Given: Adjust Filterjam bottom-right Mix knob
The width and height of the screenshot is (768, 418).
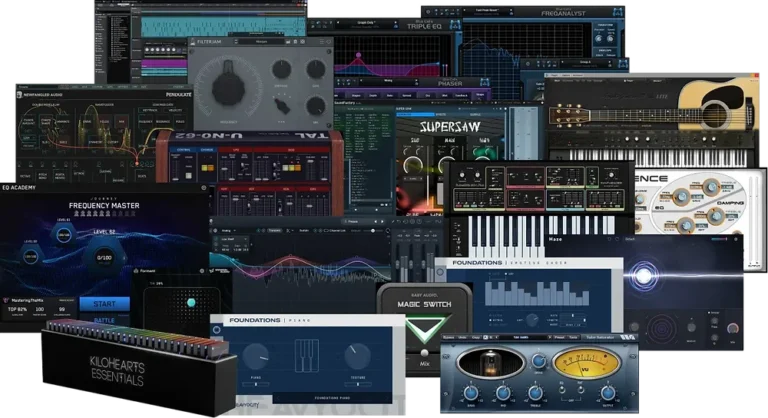Looking at the screenshot, I should click(x=316, y=106).
